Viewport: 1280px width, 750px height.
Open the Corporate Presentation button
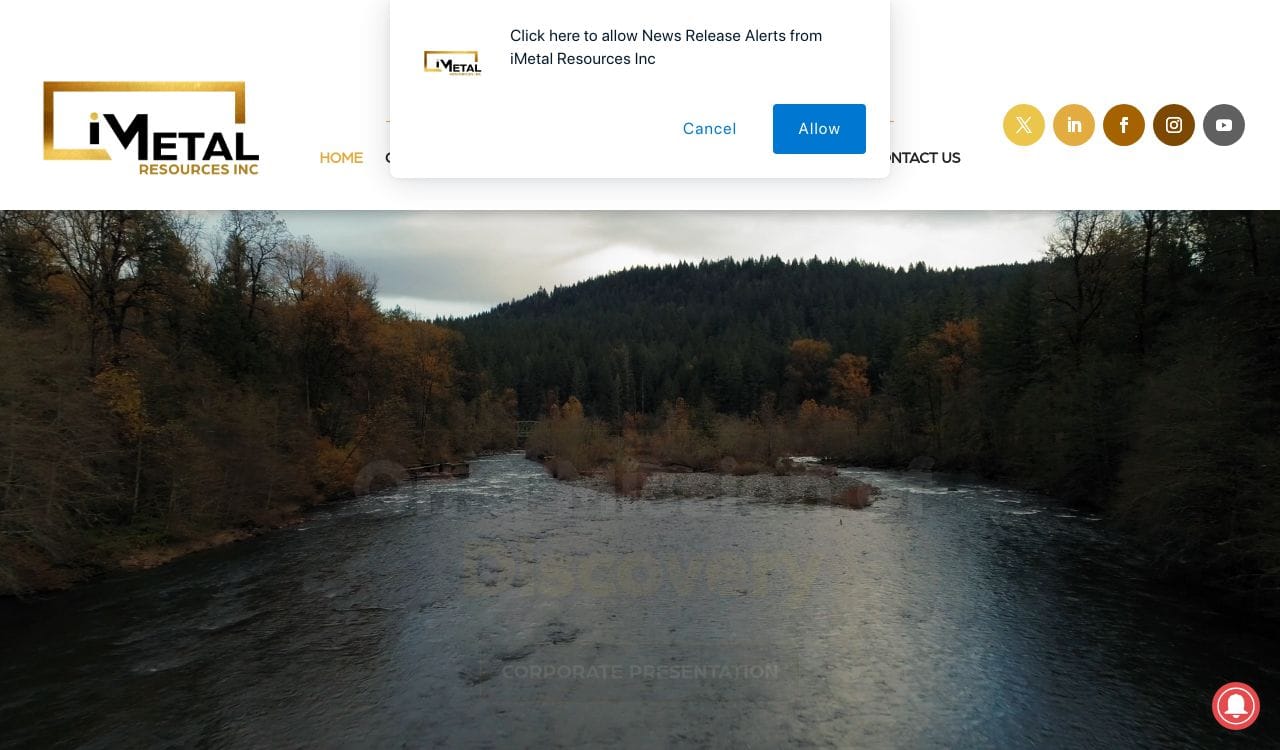coord(640,672)
